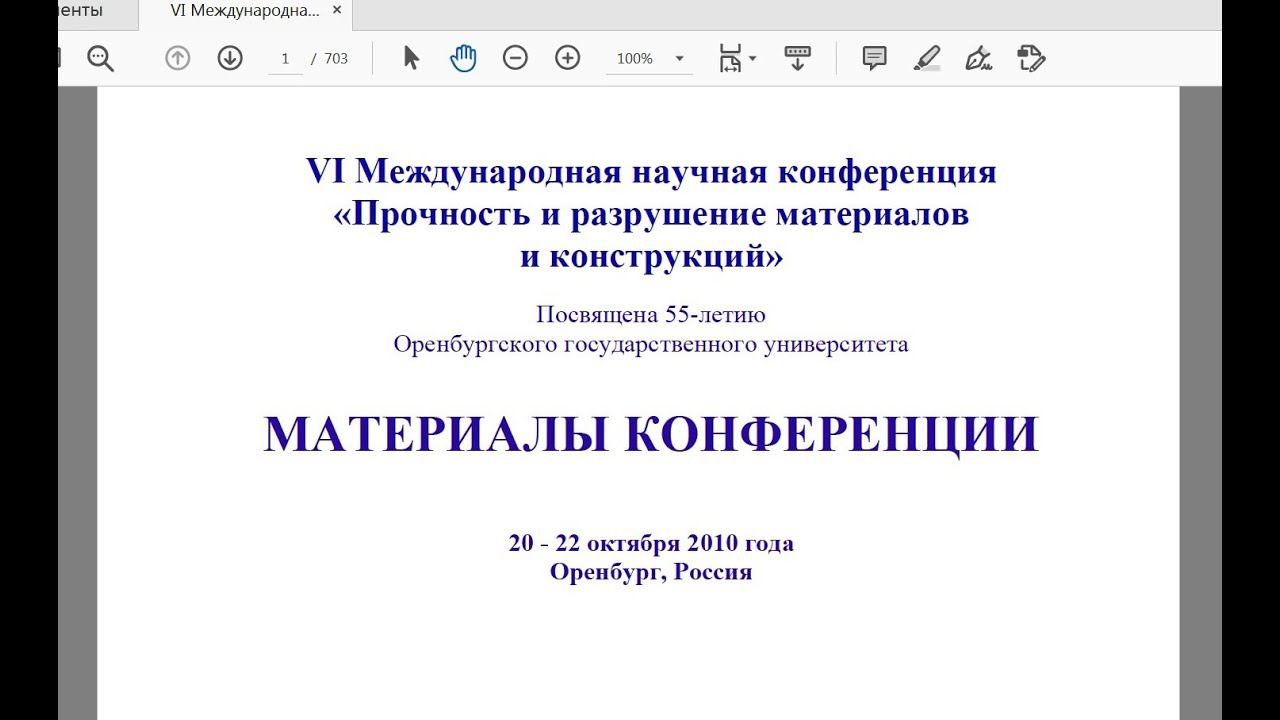Expand the page fit options arrow
Viewport: 1280px width, 720px height.
(x=752, y=58)
